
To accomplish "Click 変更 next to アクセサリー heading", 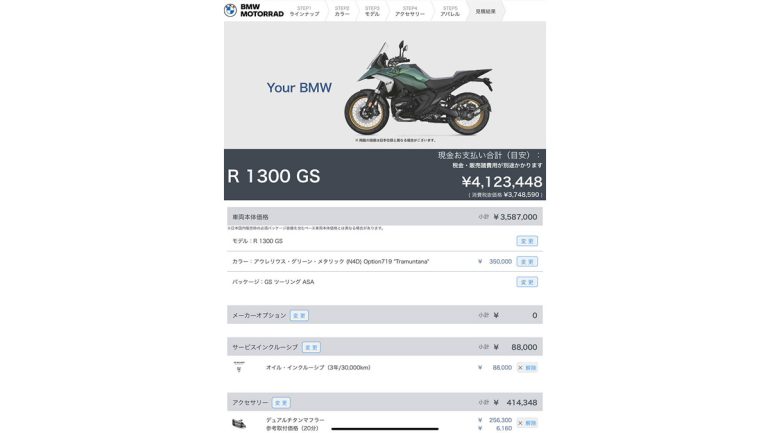I will click(x=281, y=403).
